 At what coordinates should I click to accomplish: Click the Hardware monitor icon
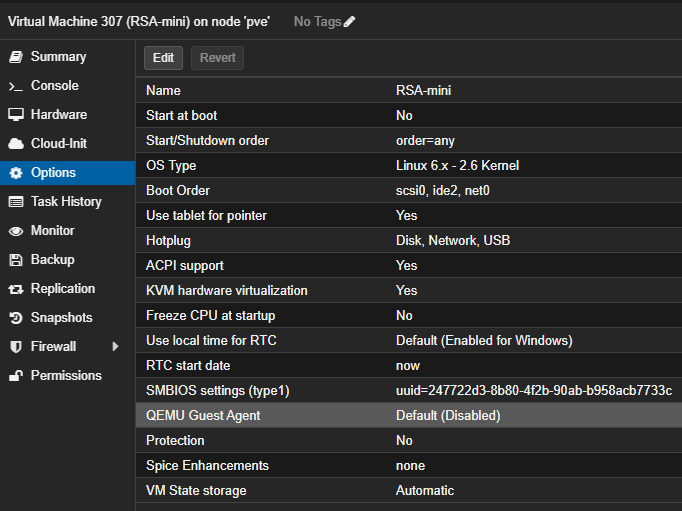15,115
